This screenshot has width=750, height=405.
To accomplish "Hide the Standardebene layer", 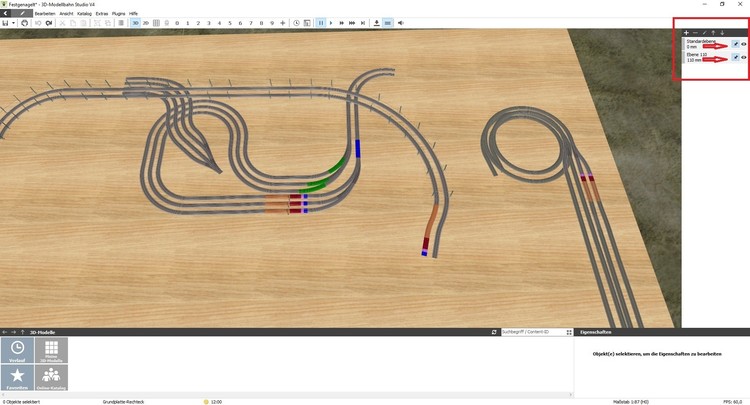I will tap(744, 44).
